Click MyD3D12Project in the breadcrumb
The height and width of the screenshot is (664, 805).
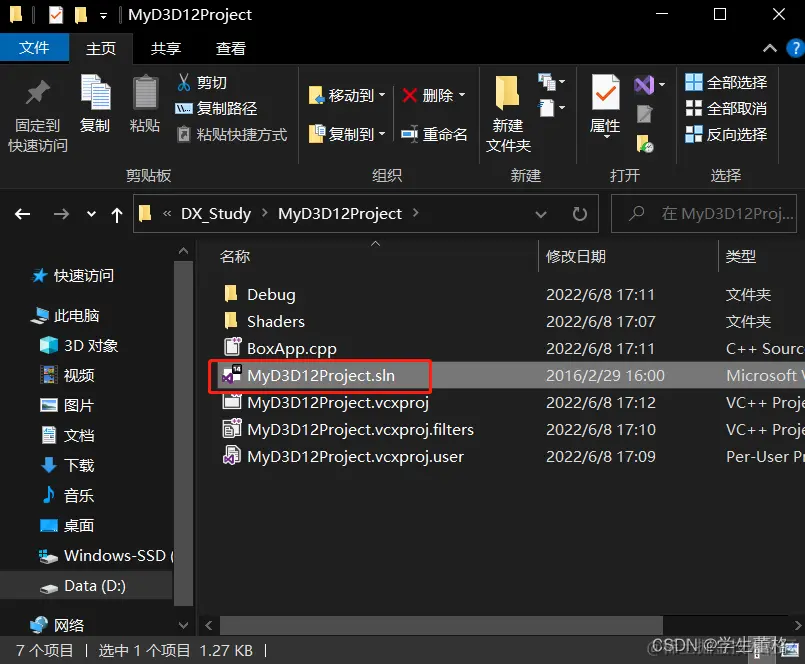point(339,214)
